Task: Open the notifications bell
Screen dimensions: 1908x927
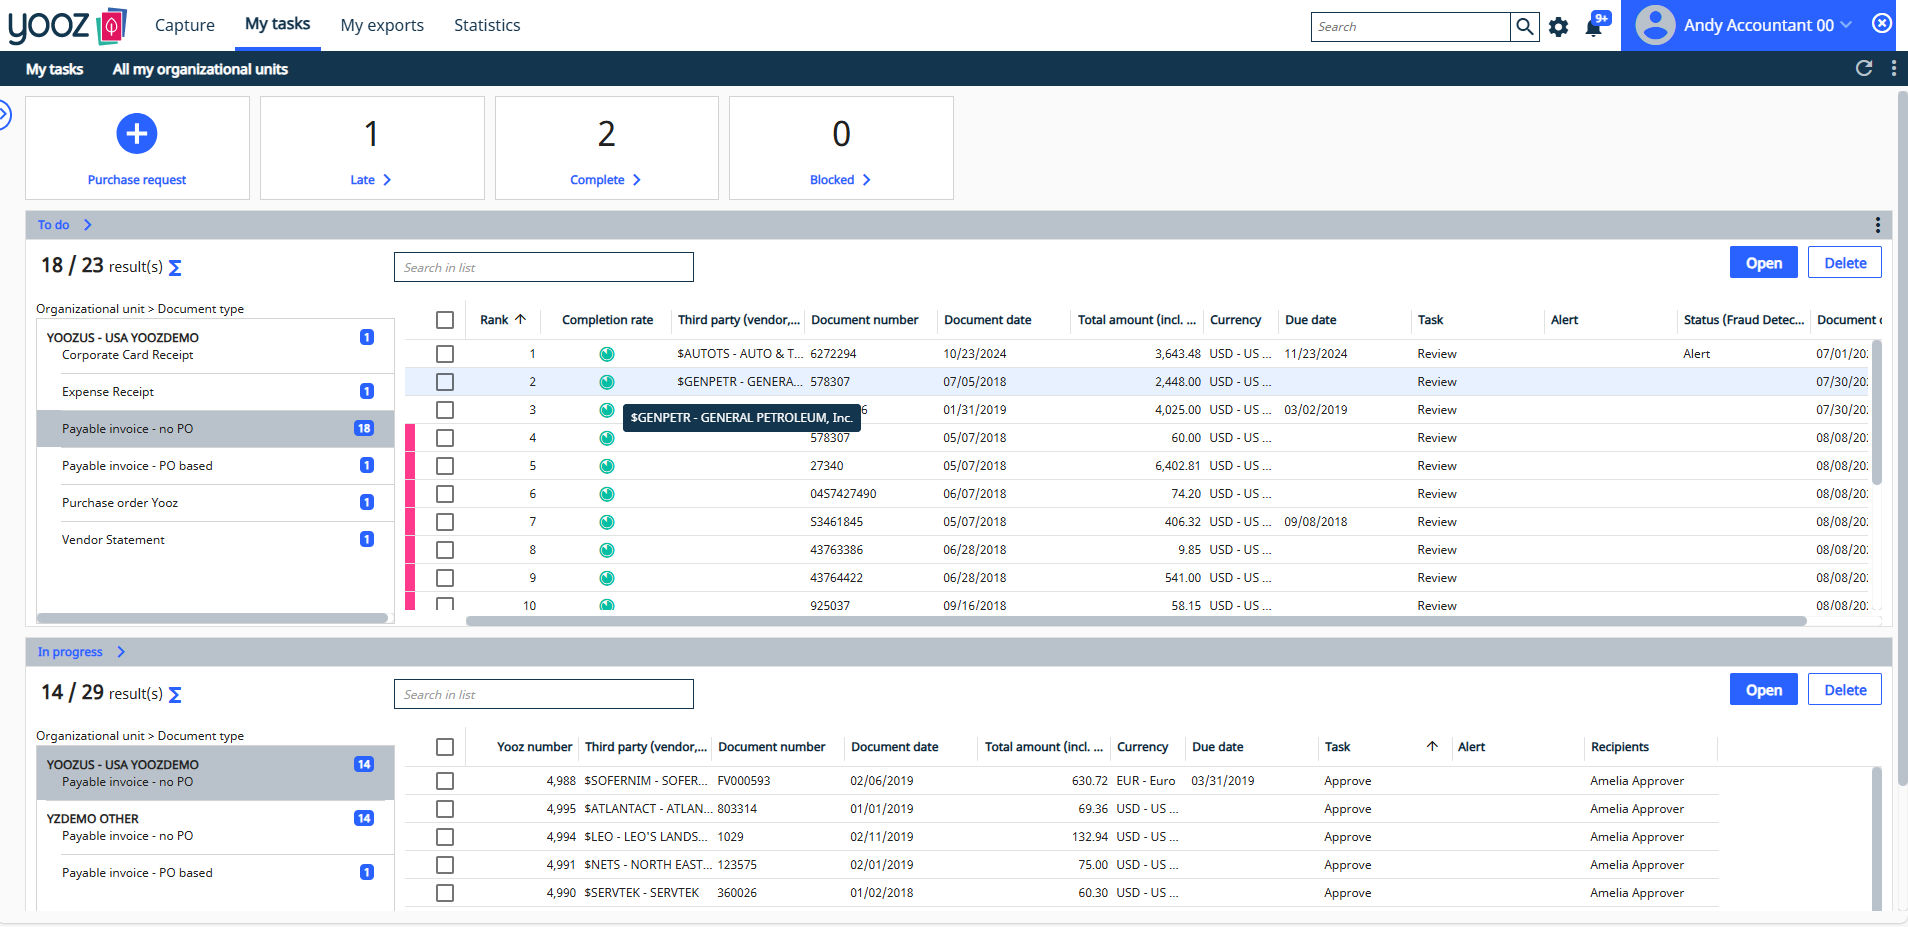Action: (x=1594, y=27)
